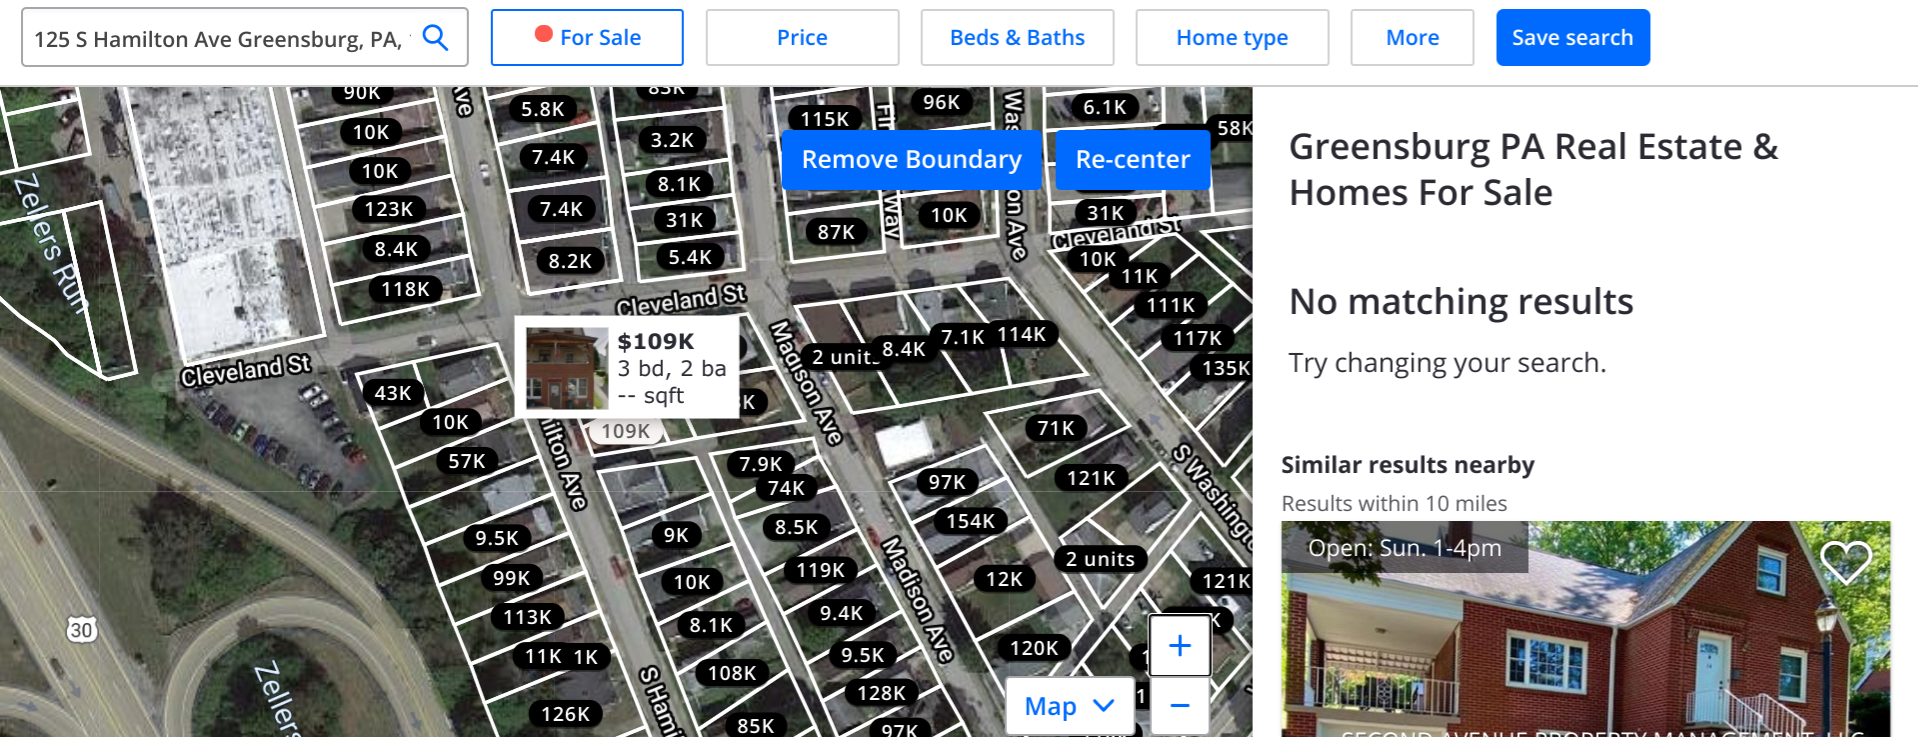Select the 123K map marker

(x=389, y=209)
